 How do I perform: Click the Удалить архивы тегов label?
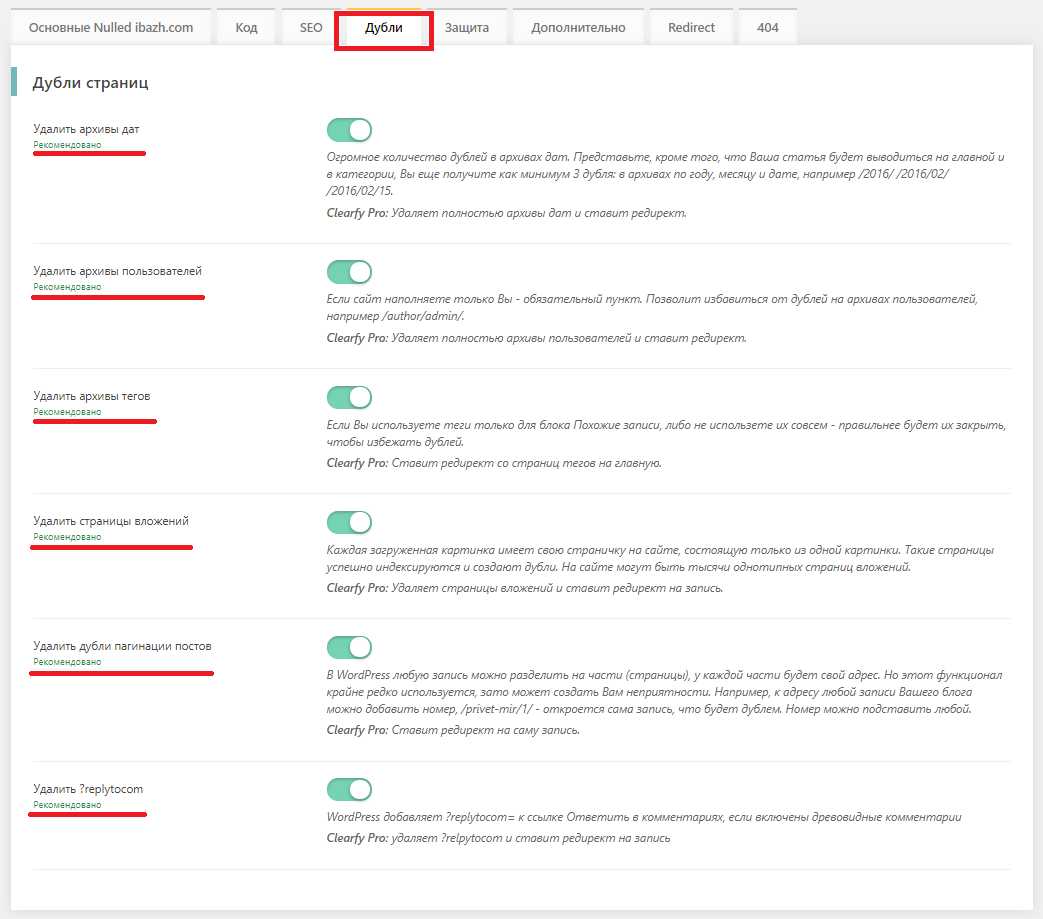pos(92,396)
